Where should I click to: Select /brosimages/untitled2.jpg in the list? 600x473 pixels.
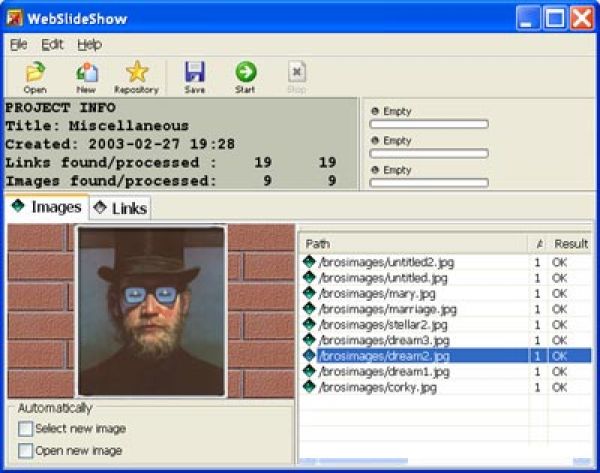(386, 262)
